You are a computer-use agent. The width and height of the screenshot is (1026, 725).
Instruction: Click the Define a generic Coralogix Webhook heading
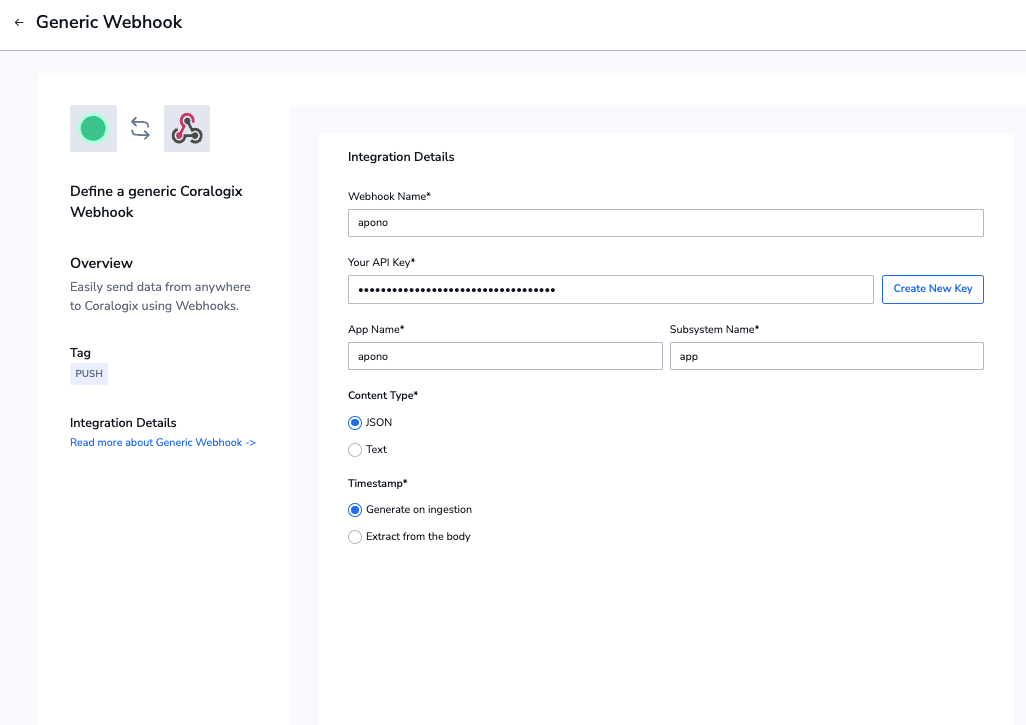[156, 201]
